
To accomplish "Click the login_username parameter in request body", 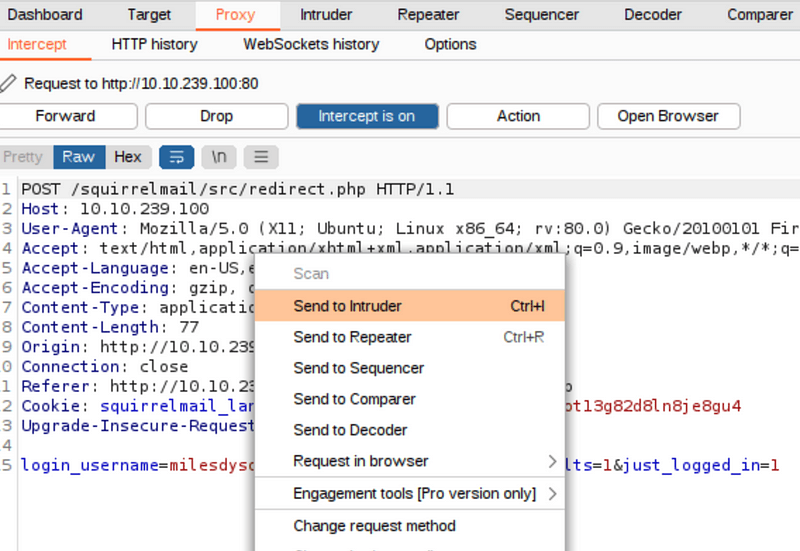I will click(x=91, y=465).
